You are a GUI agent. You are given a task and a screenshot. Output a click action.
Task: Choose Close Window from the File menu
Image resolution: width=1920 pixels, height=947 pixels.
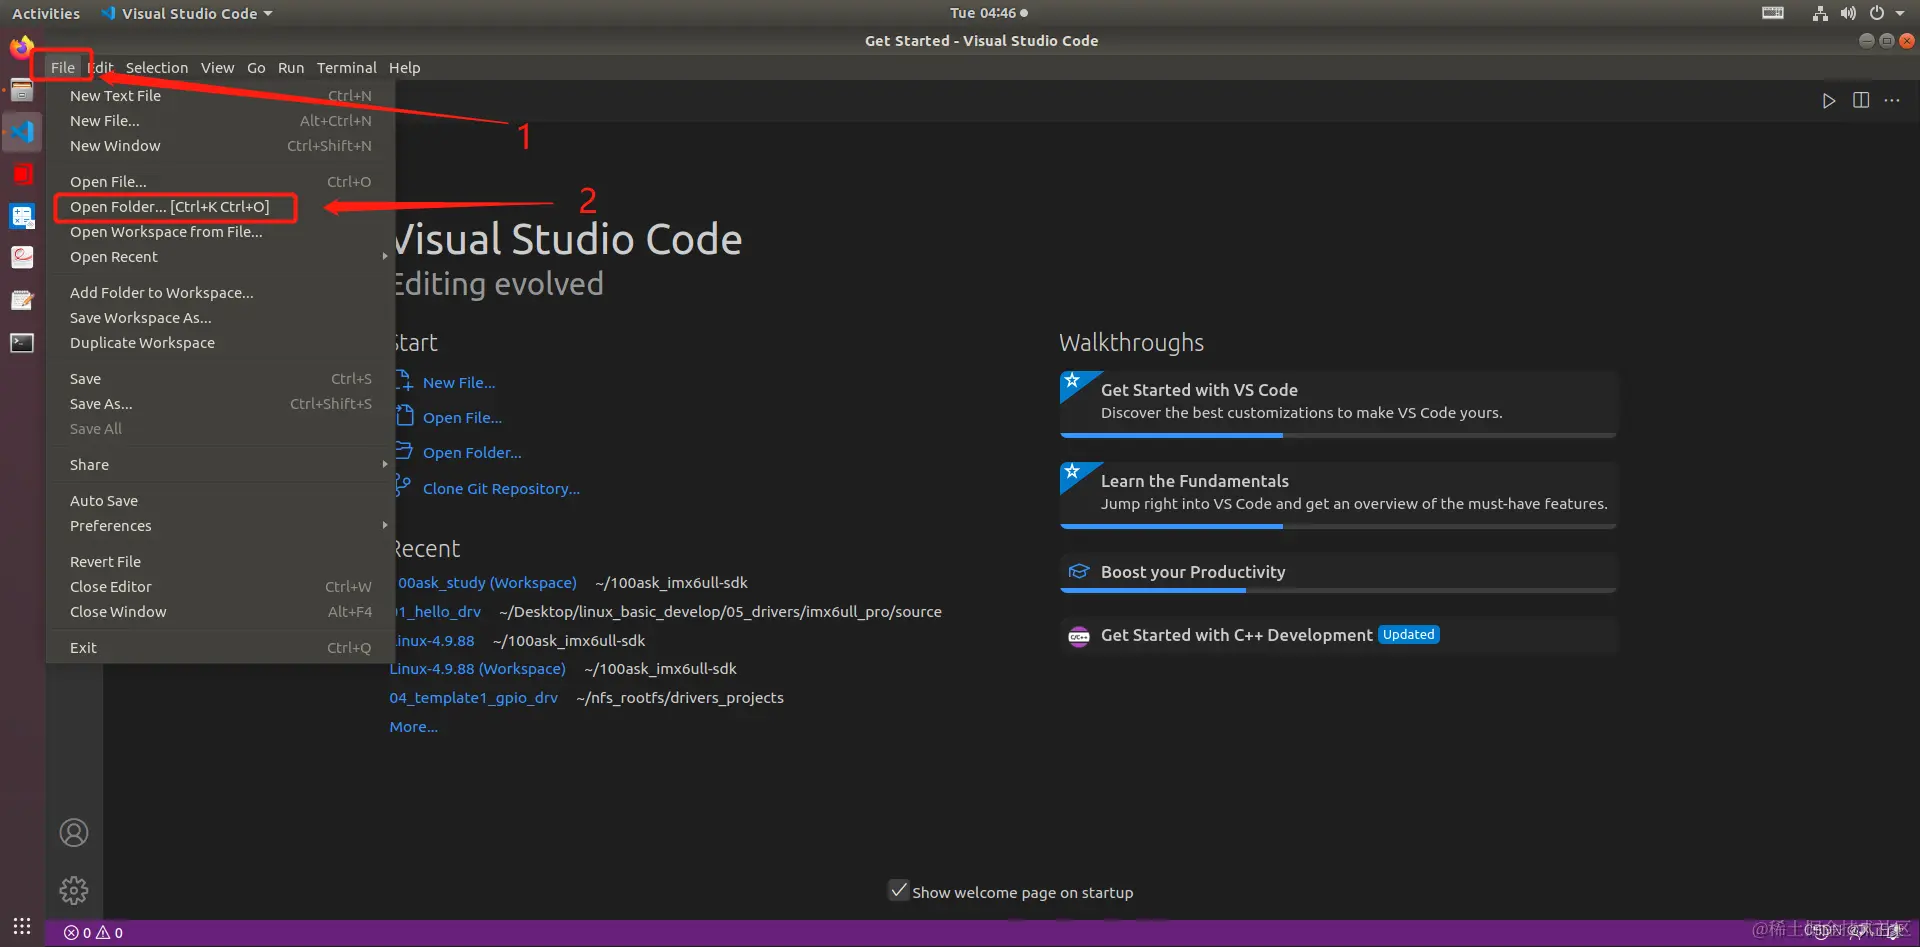pos(221,612)
